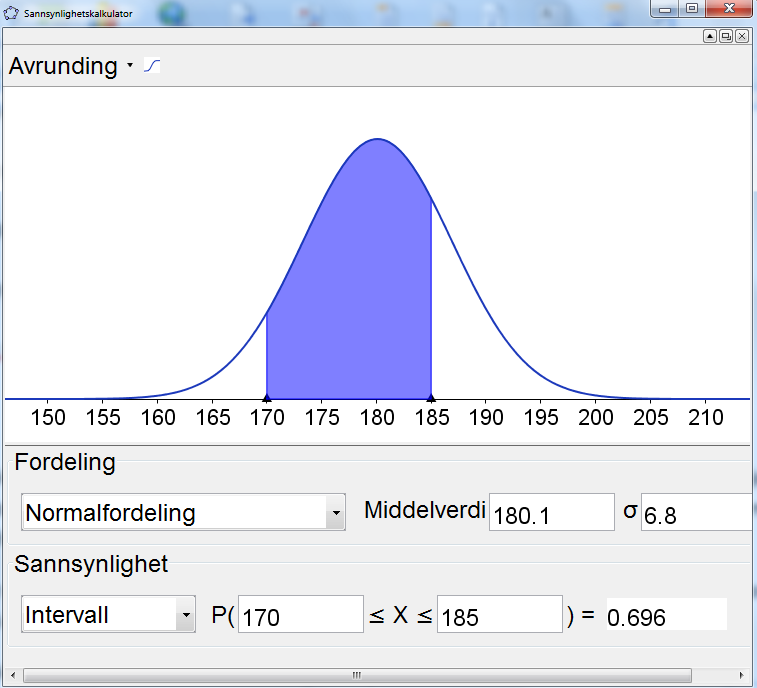Maximize the Sannsynlighetskalkulator window

pyautogui.click(x=692, y=9)
